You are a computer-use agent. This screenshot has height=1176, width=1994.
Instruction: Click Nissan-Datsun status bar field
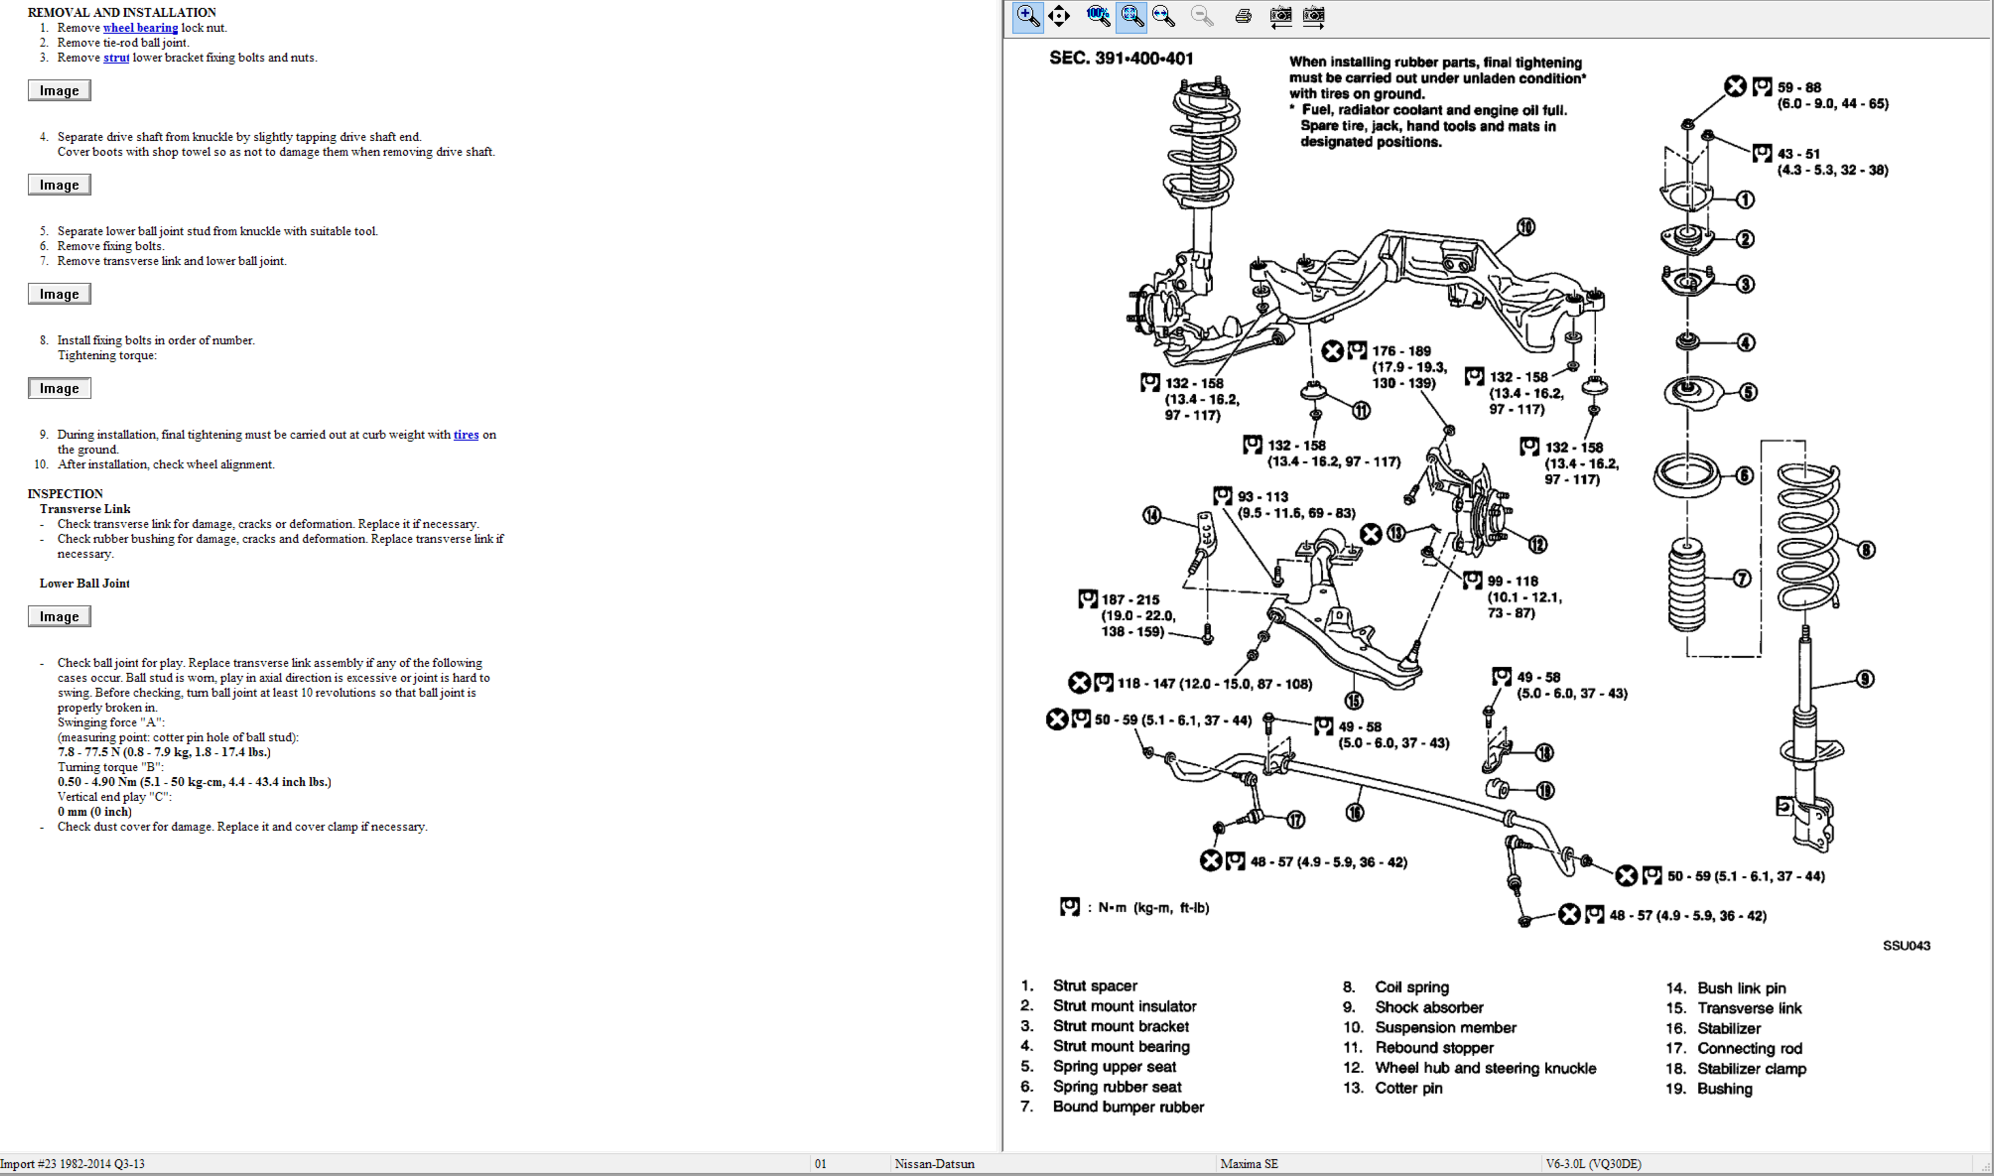[934, 1164]
